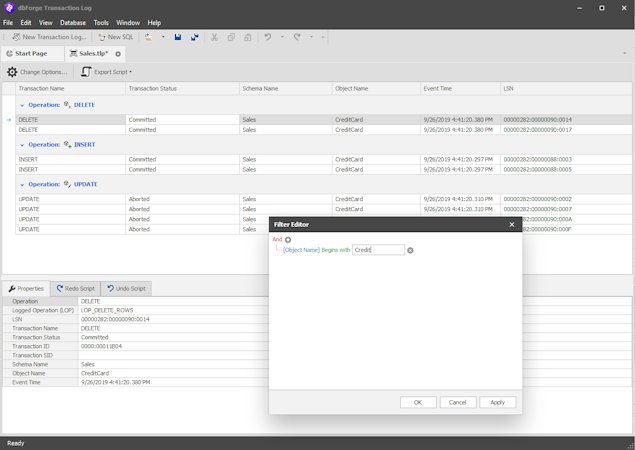This screenshot has width=635, height=450.
Task: Click the LSN column header
Action: (x=566, y=88)
